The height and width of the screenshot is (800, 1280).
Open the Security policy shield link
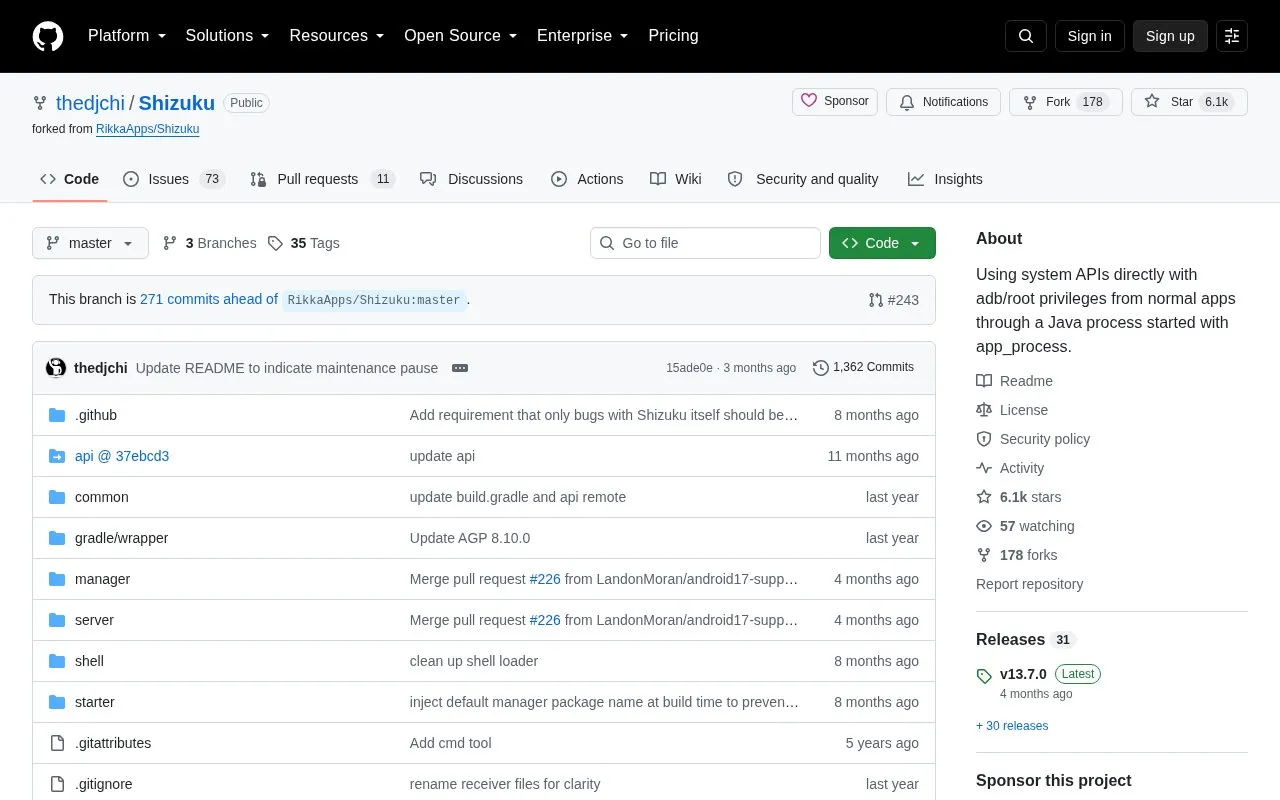click(x=1033, y=439)
